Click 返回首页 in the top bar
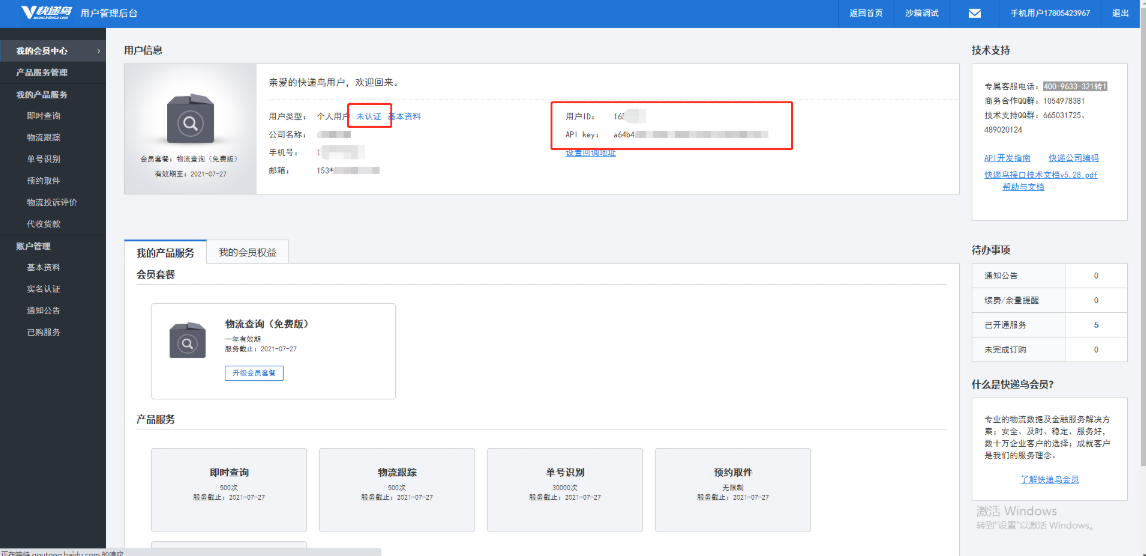The image size is (1146, 556). [x=866, y=13]
